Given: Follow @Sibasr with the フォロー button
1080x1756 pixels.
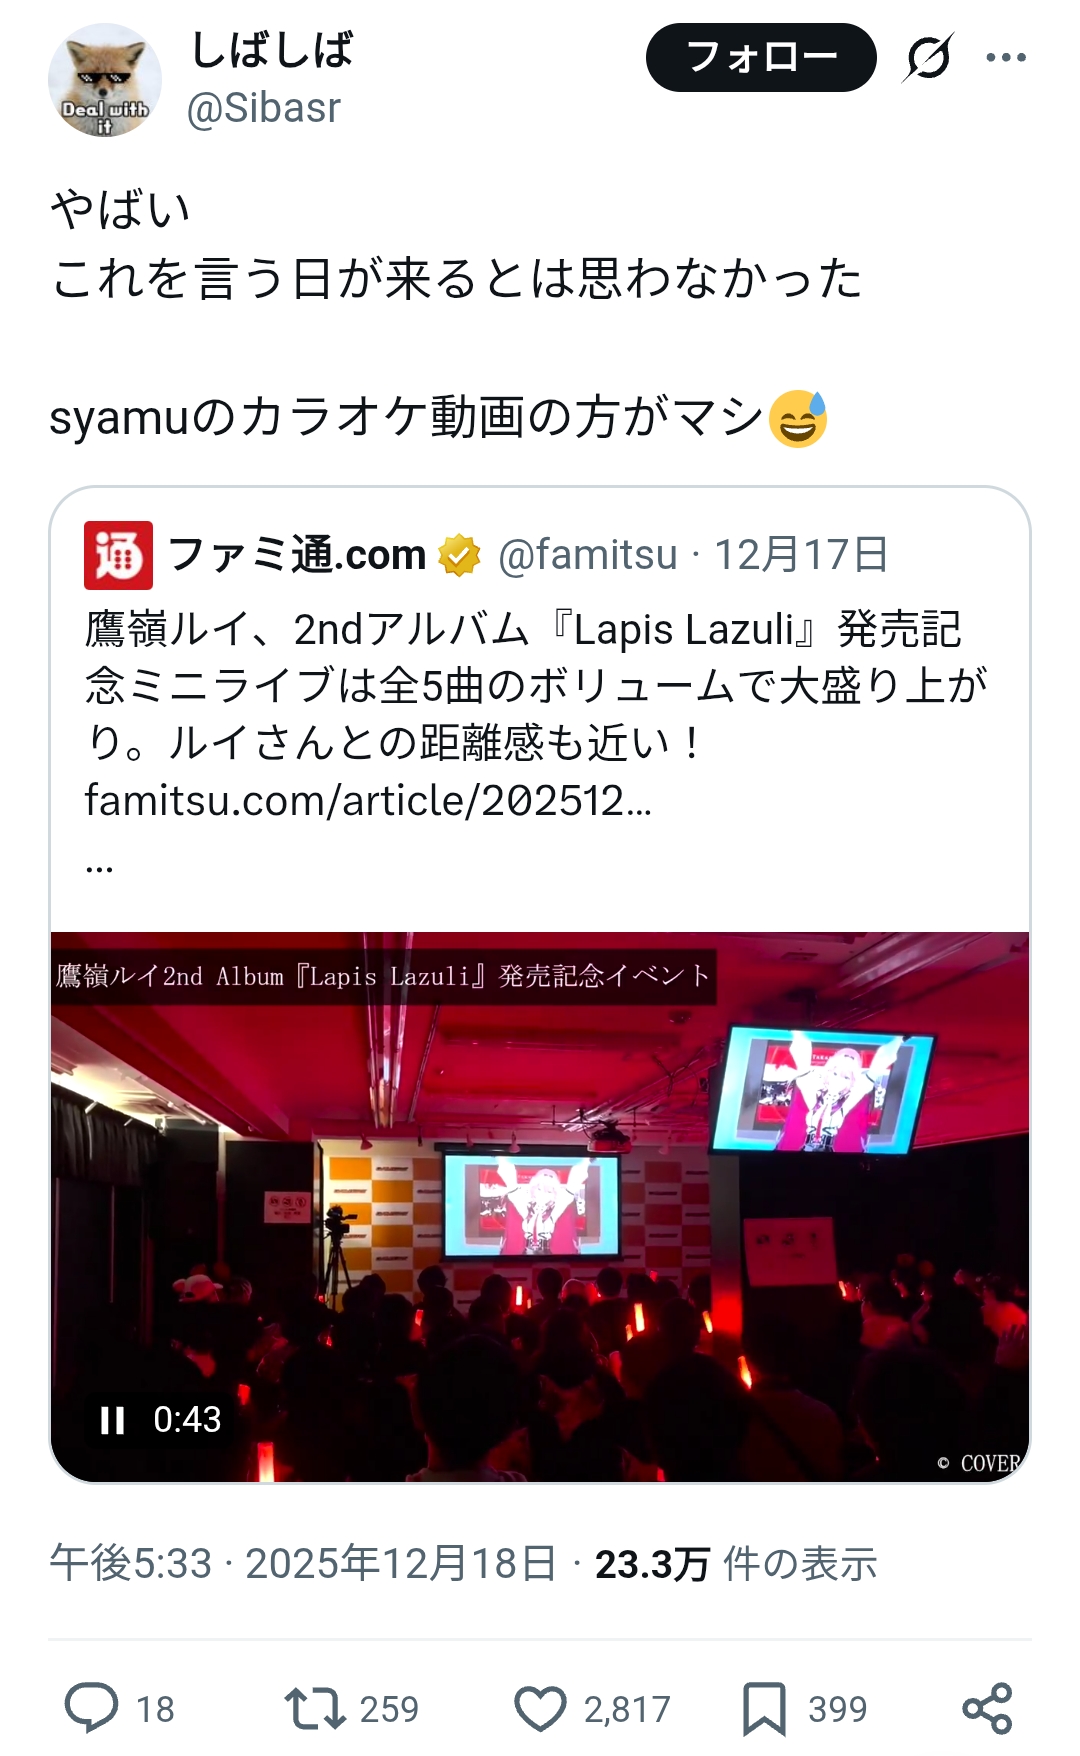Looking at the screenshot, I should [761, 57].
